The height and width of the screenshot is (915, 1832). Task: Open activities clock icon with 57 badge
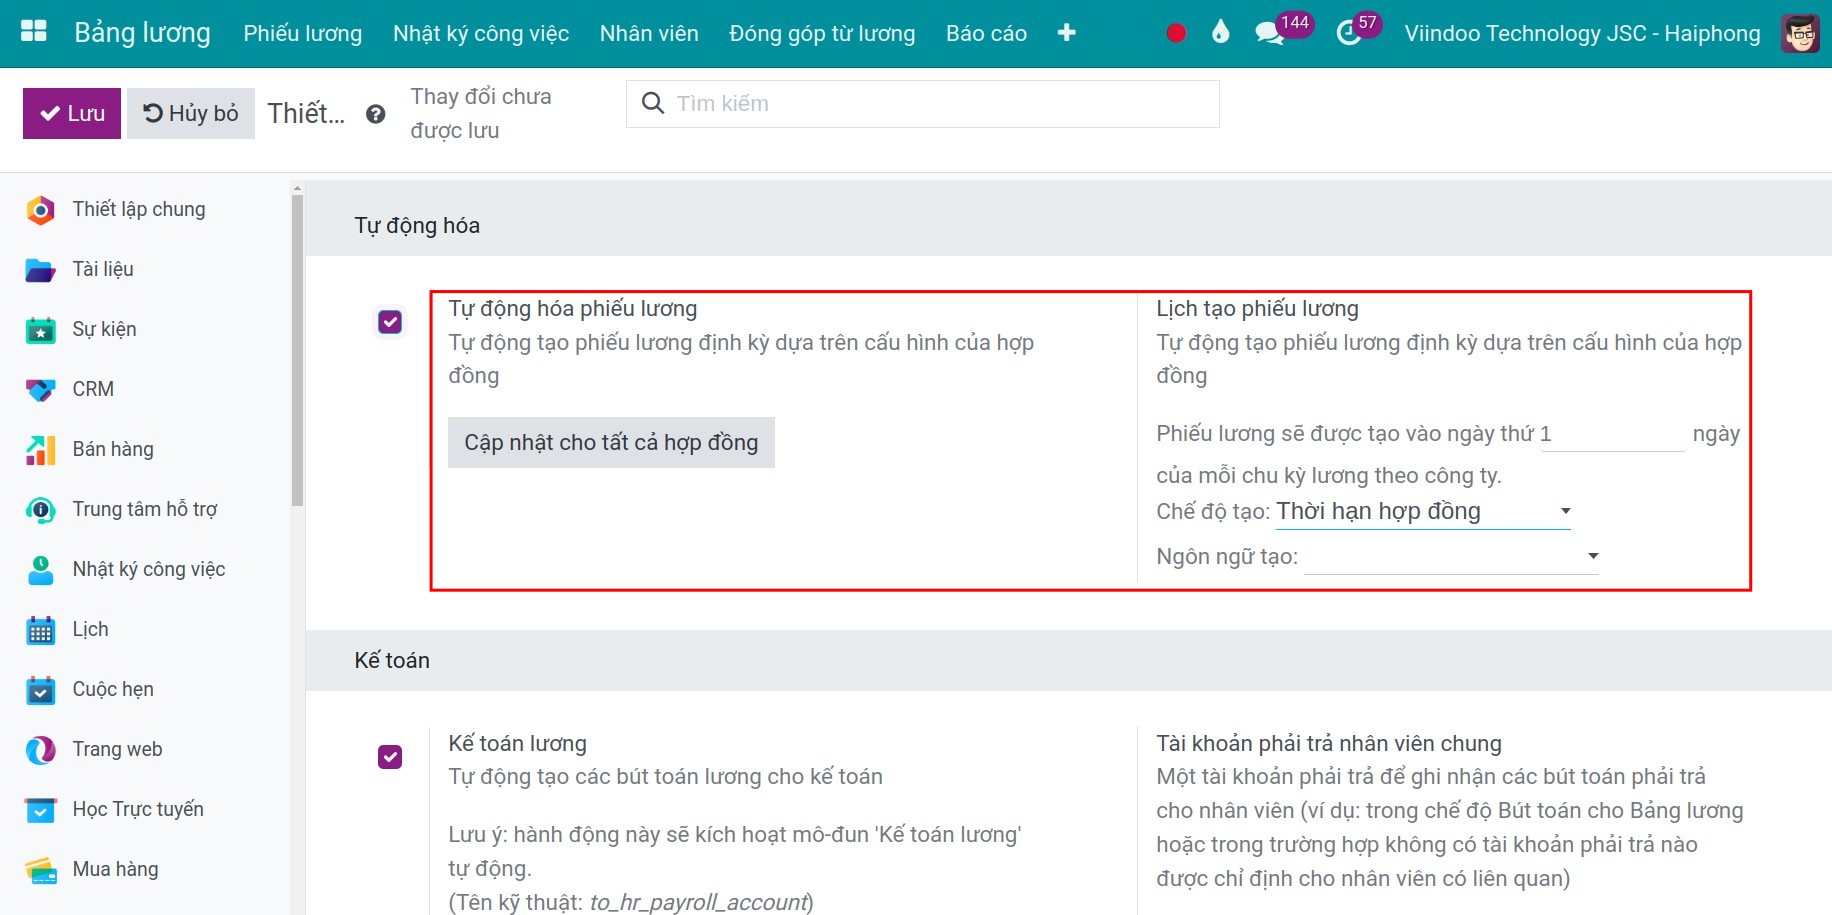(x=1349, y=33)
